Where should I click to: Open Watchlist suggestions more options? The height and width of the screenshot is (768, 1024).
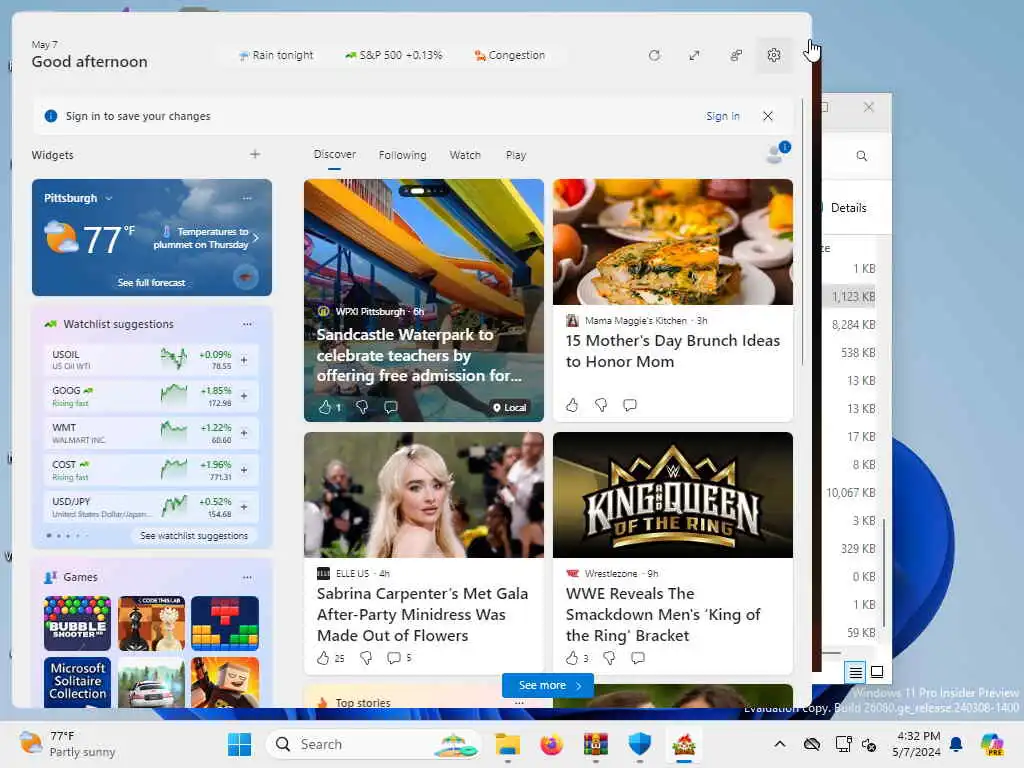pos(247,324)
